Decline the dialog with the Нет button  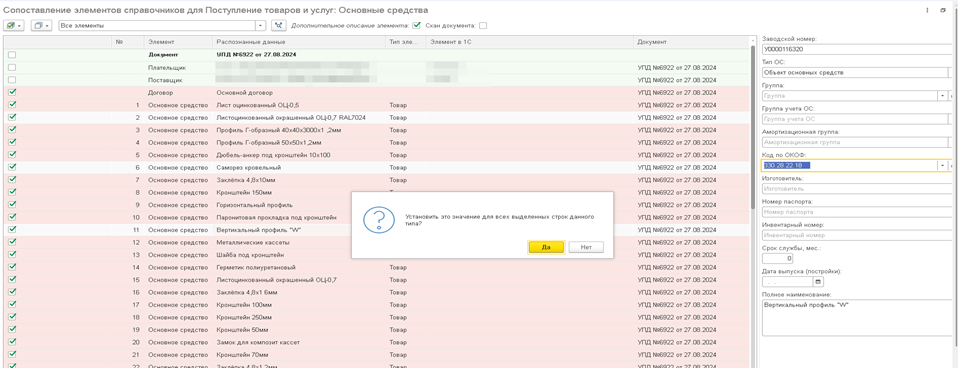(x=586, y=247)
